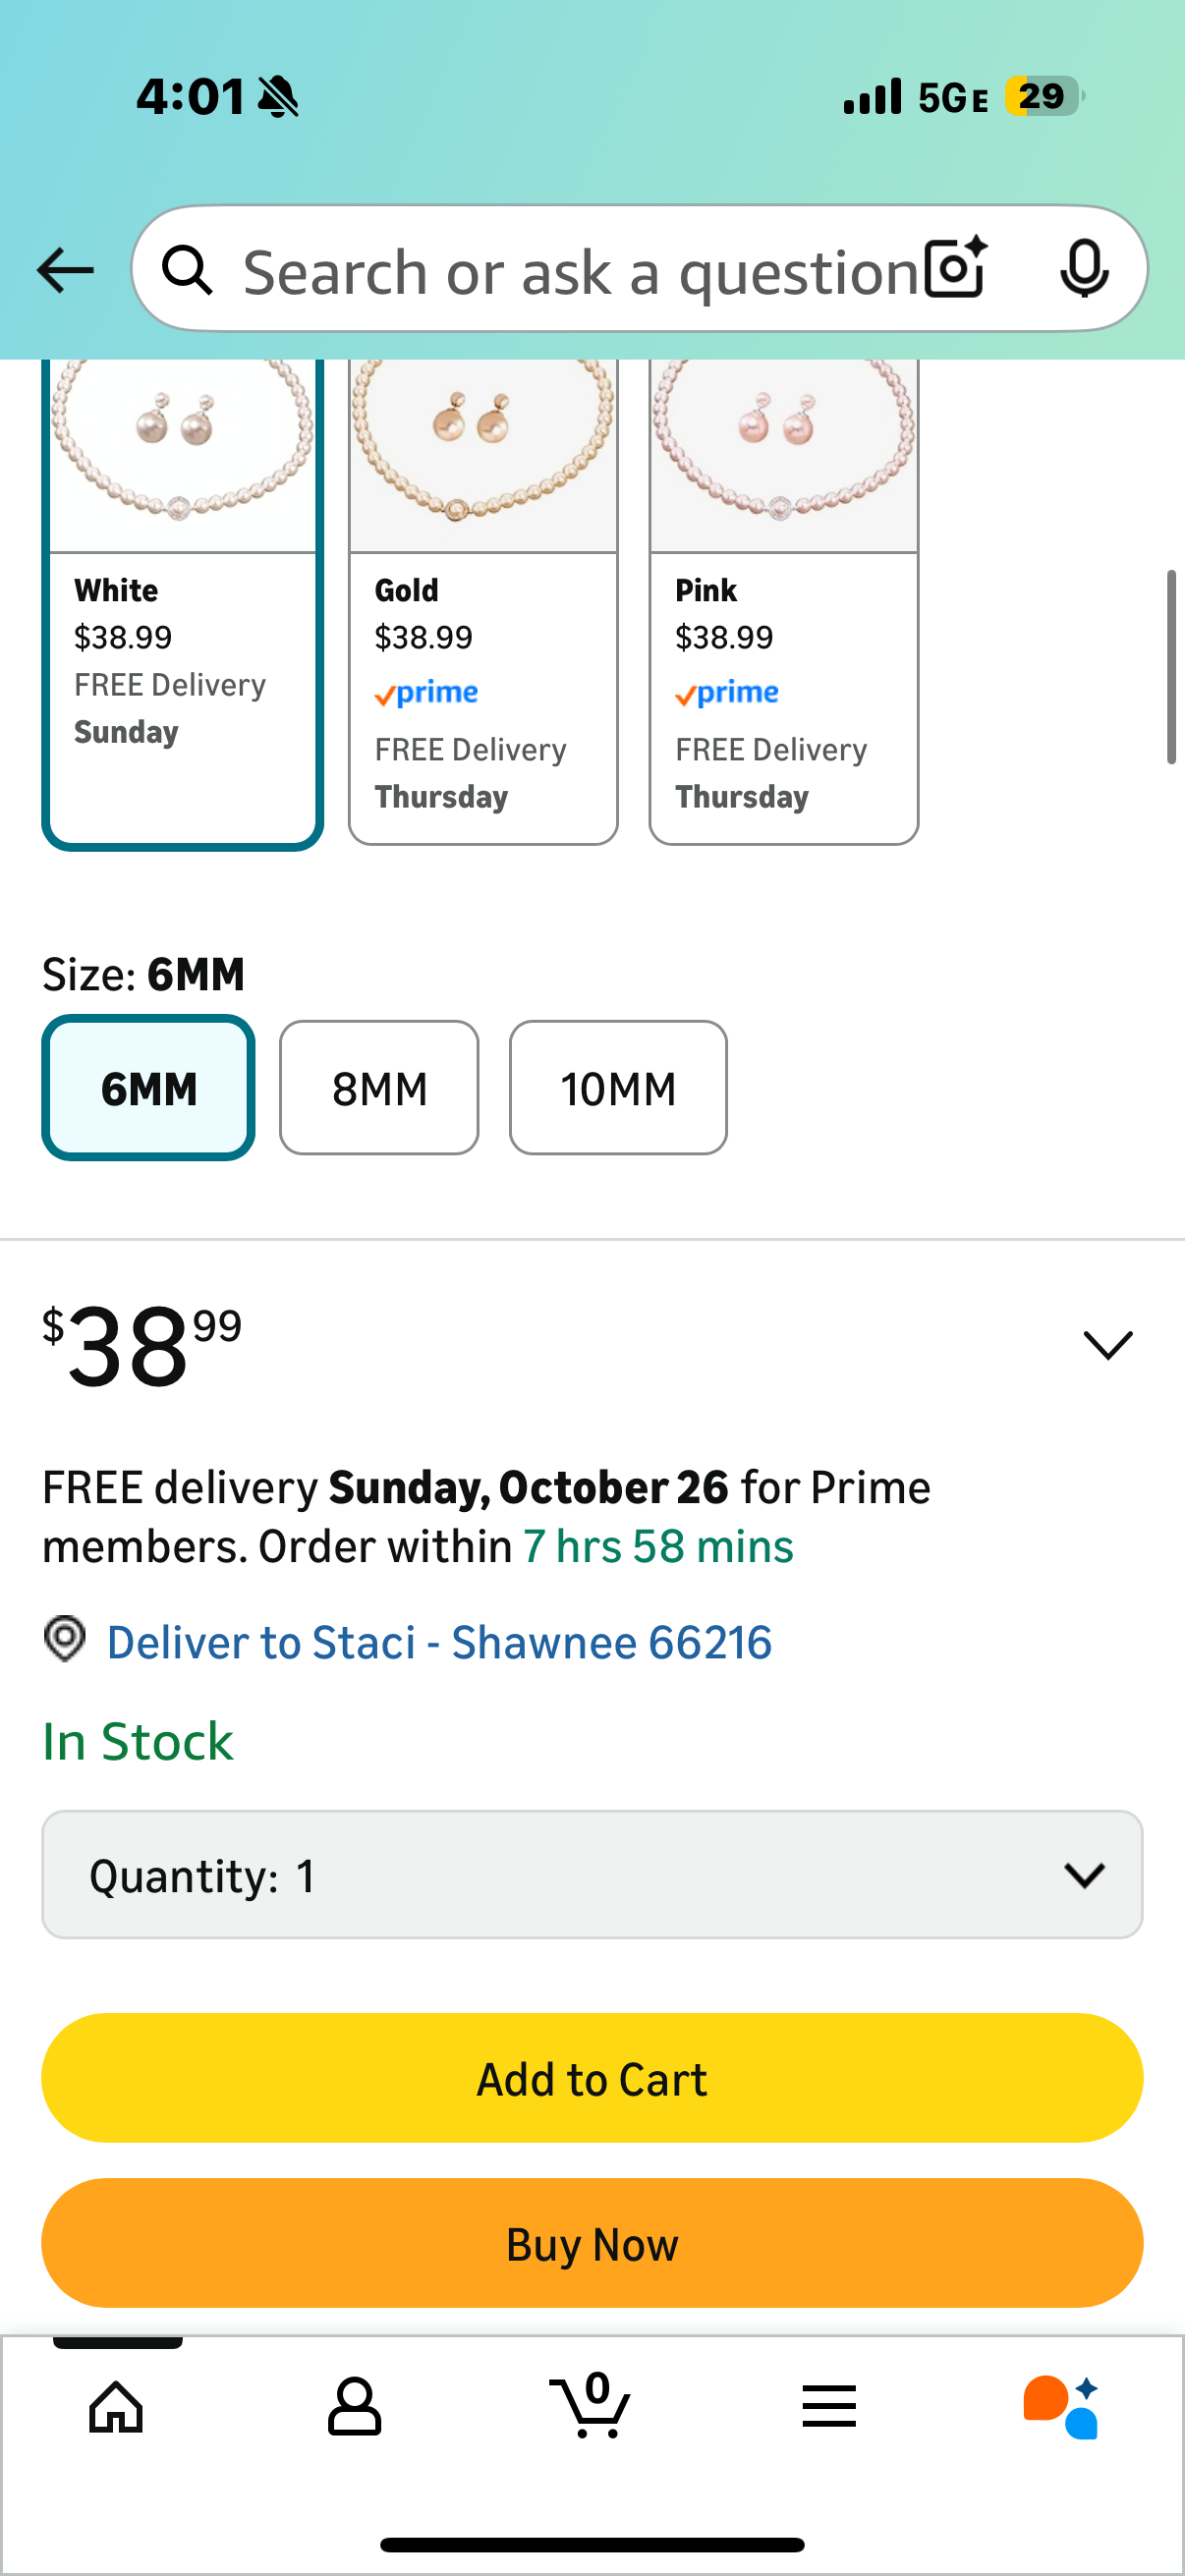Open the Home tab icon

[117, 2406]
